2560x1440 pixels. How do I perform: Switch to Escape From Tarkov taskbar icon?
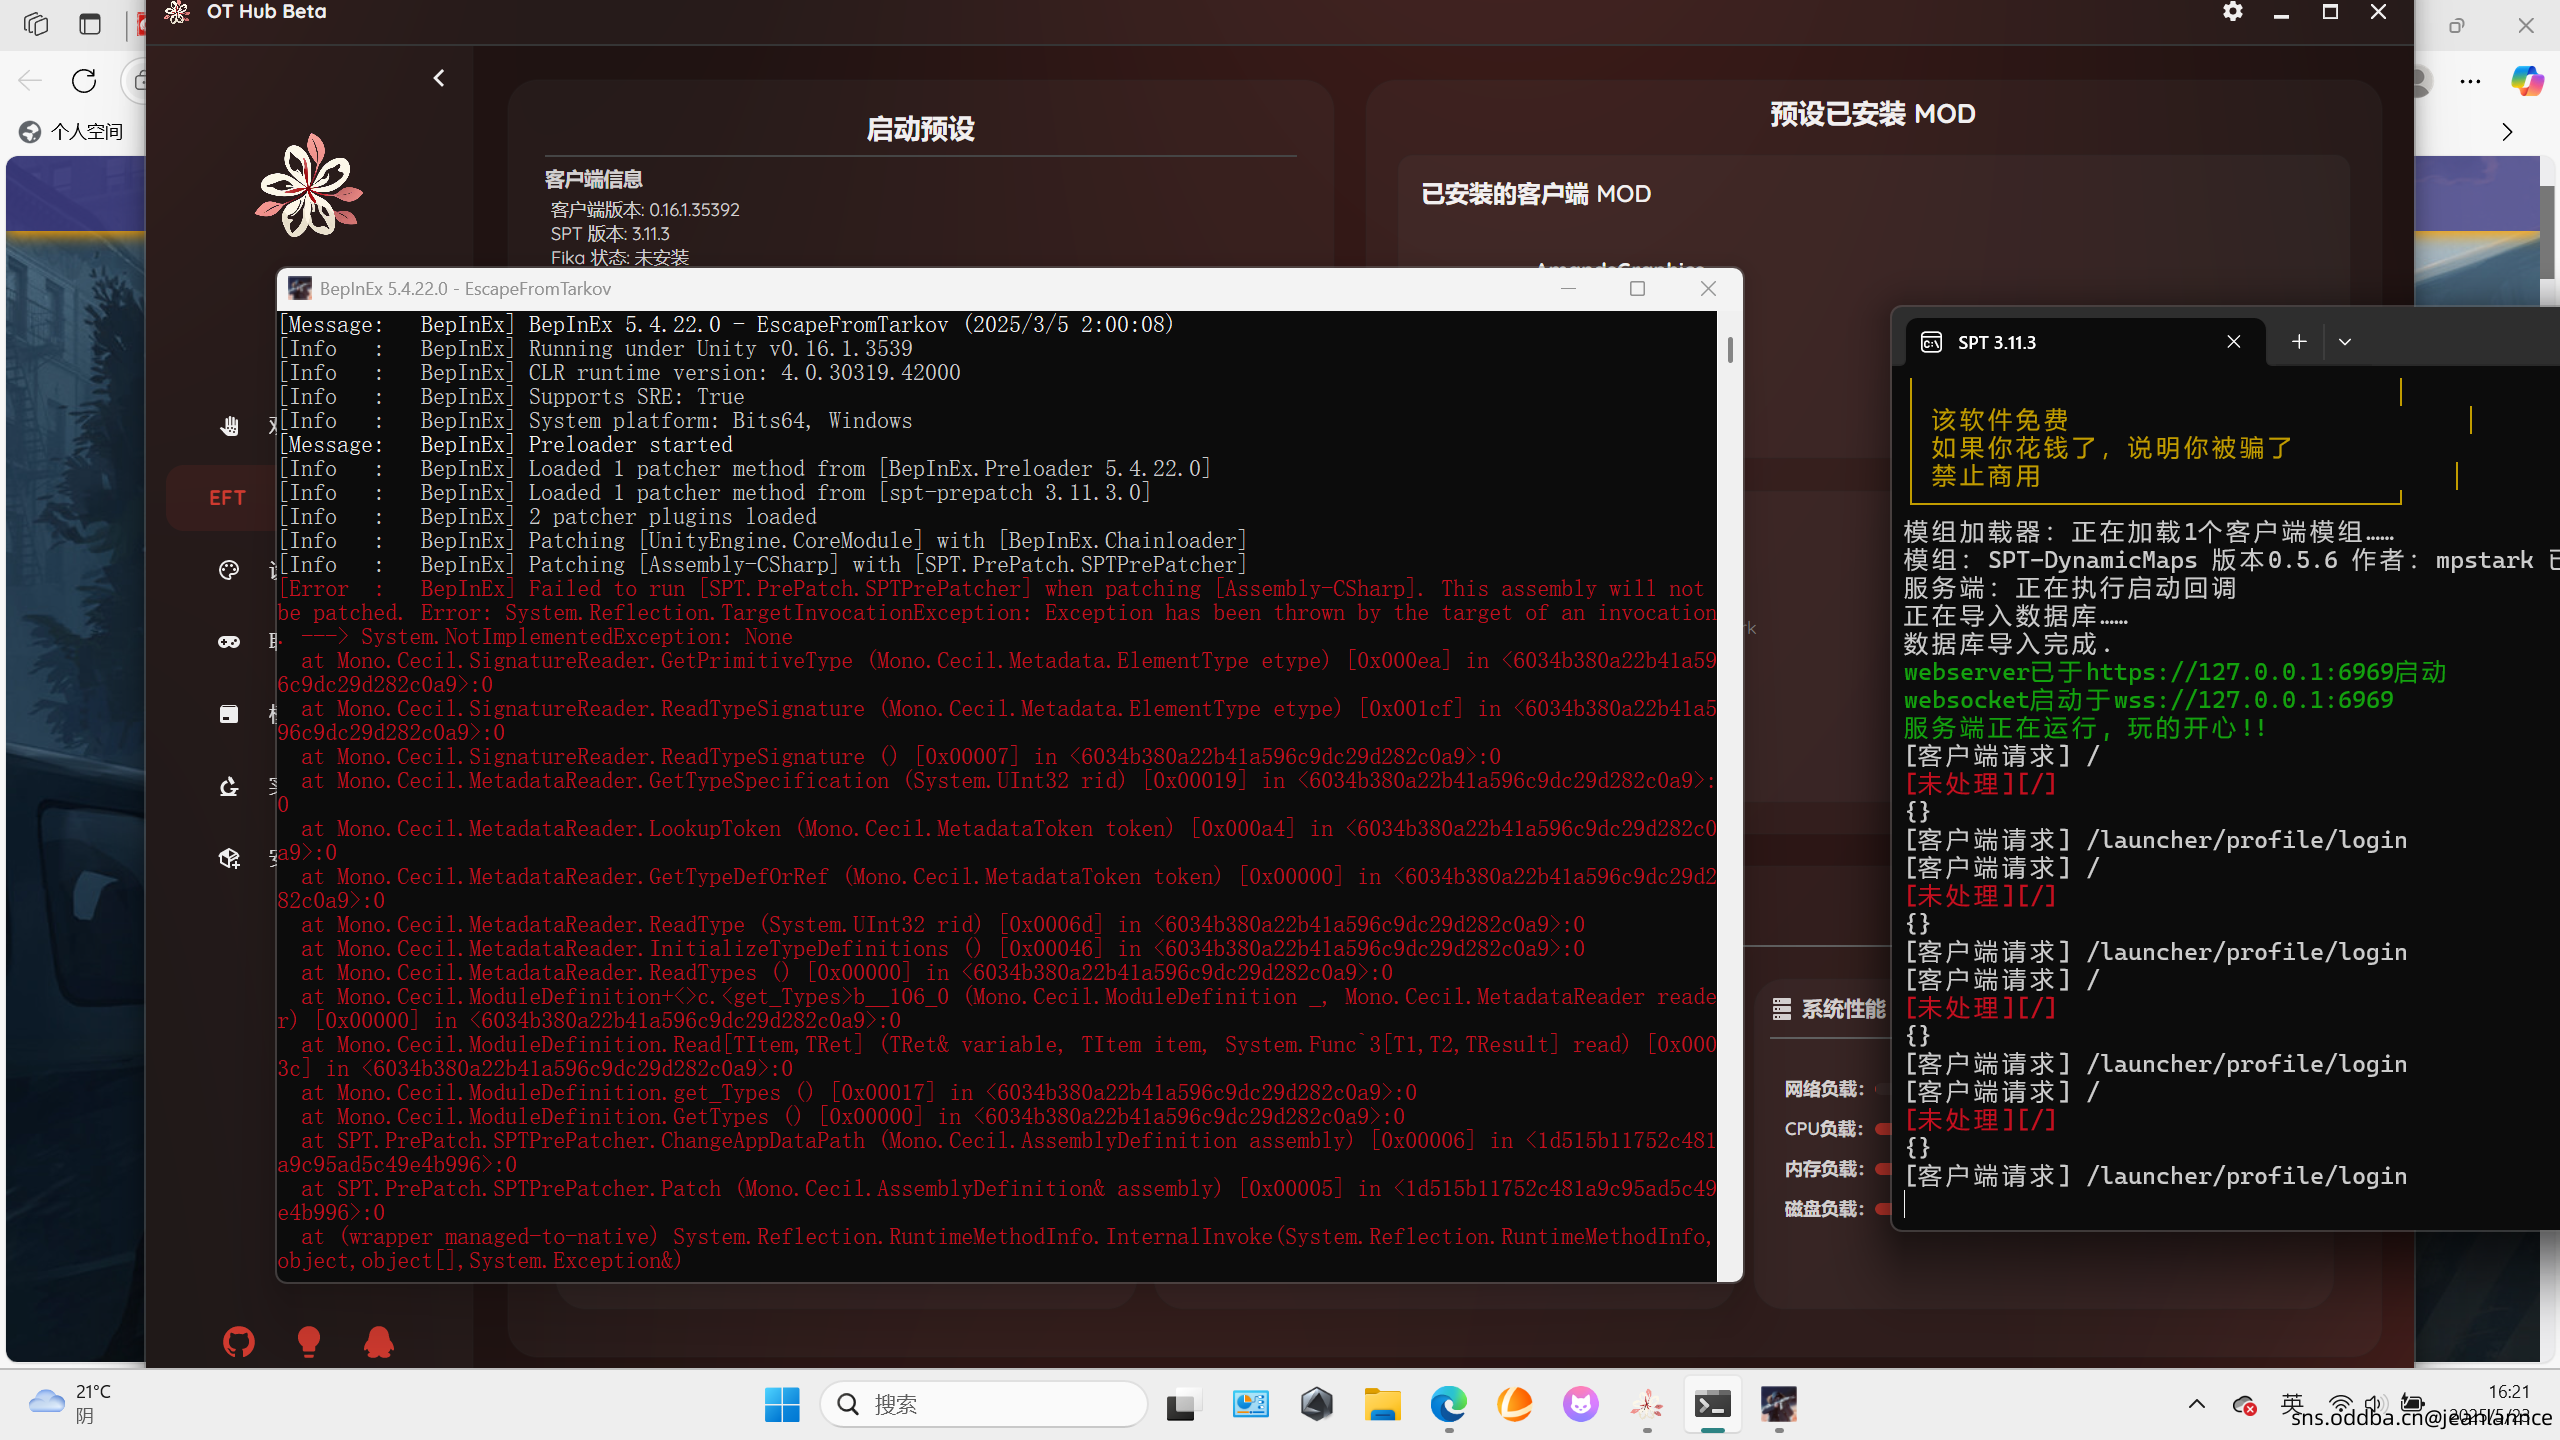1778,1405
